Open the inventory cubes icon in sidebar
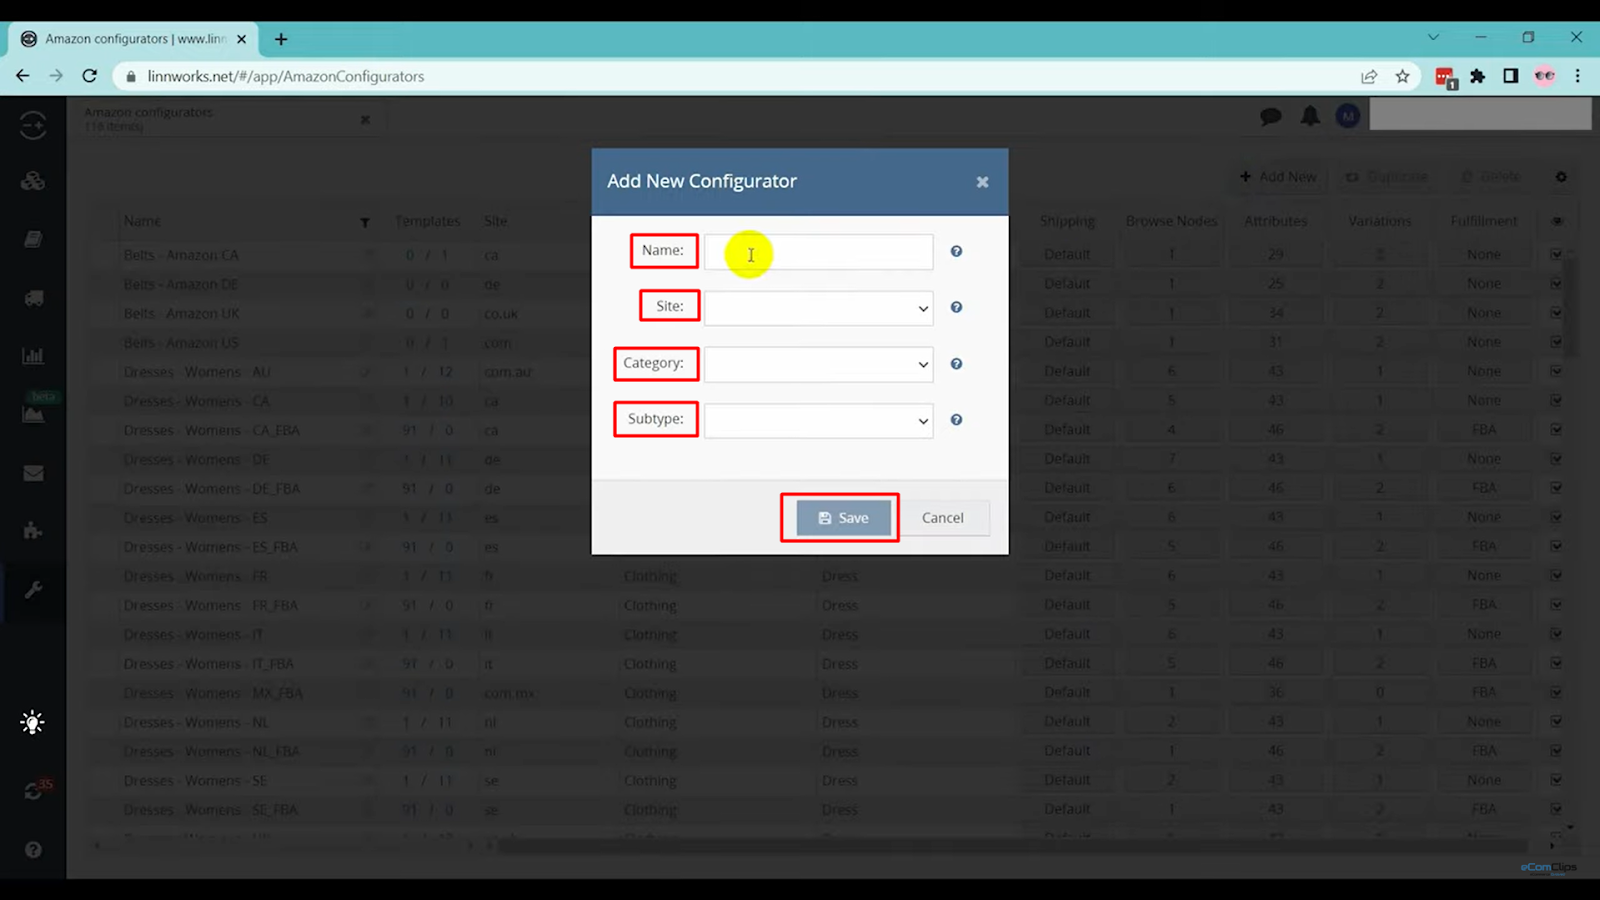1600x900 pixels. [33, 181]
